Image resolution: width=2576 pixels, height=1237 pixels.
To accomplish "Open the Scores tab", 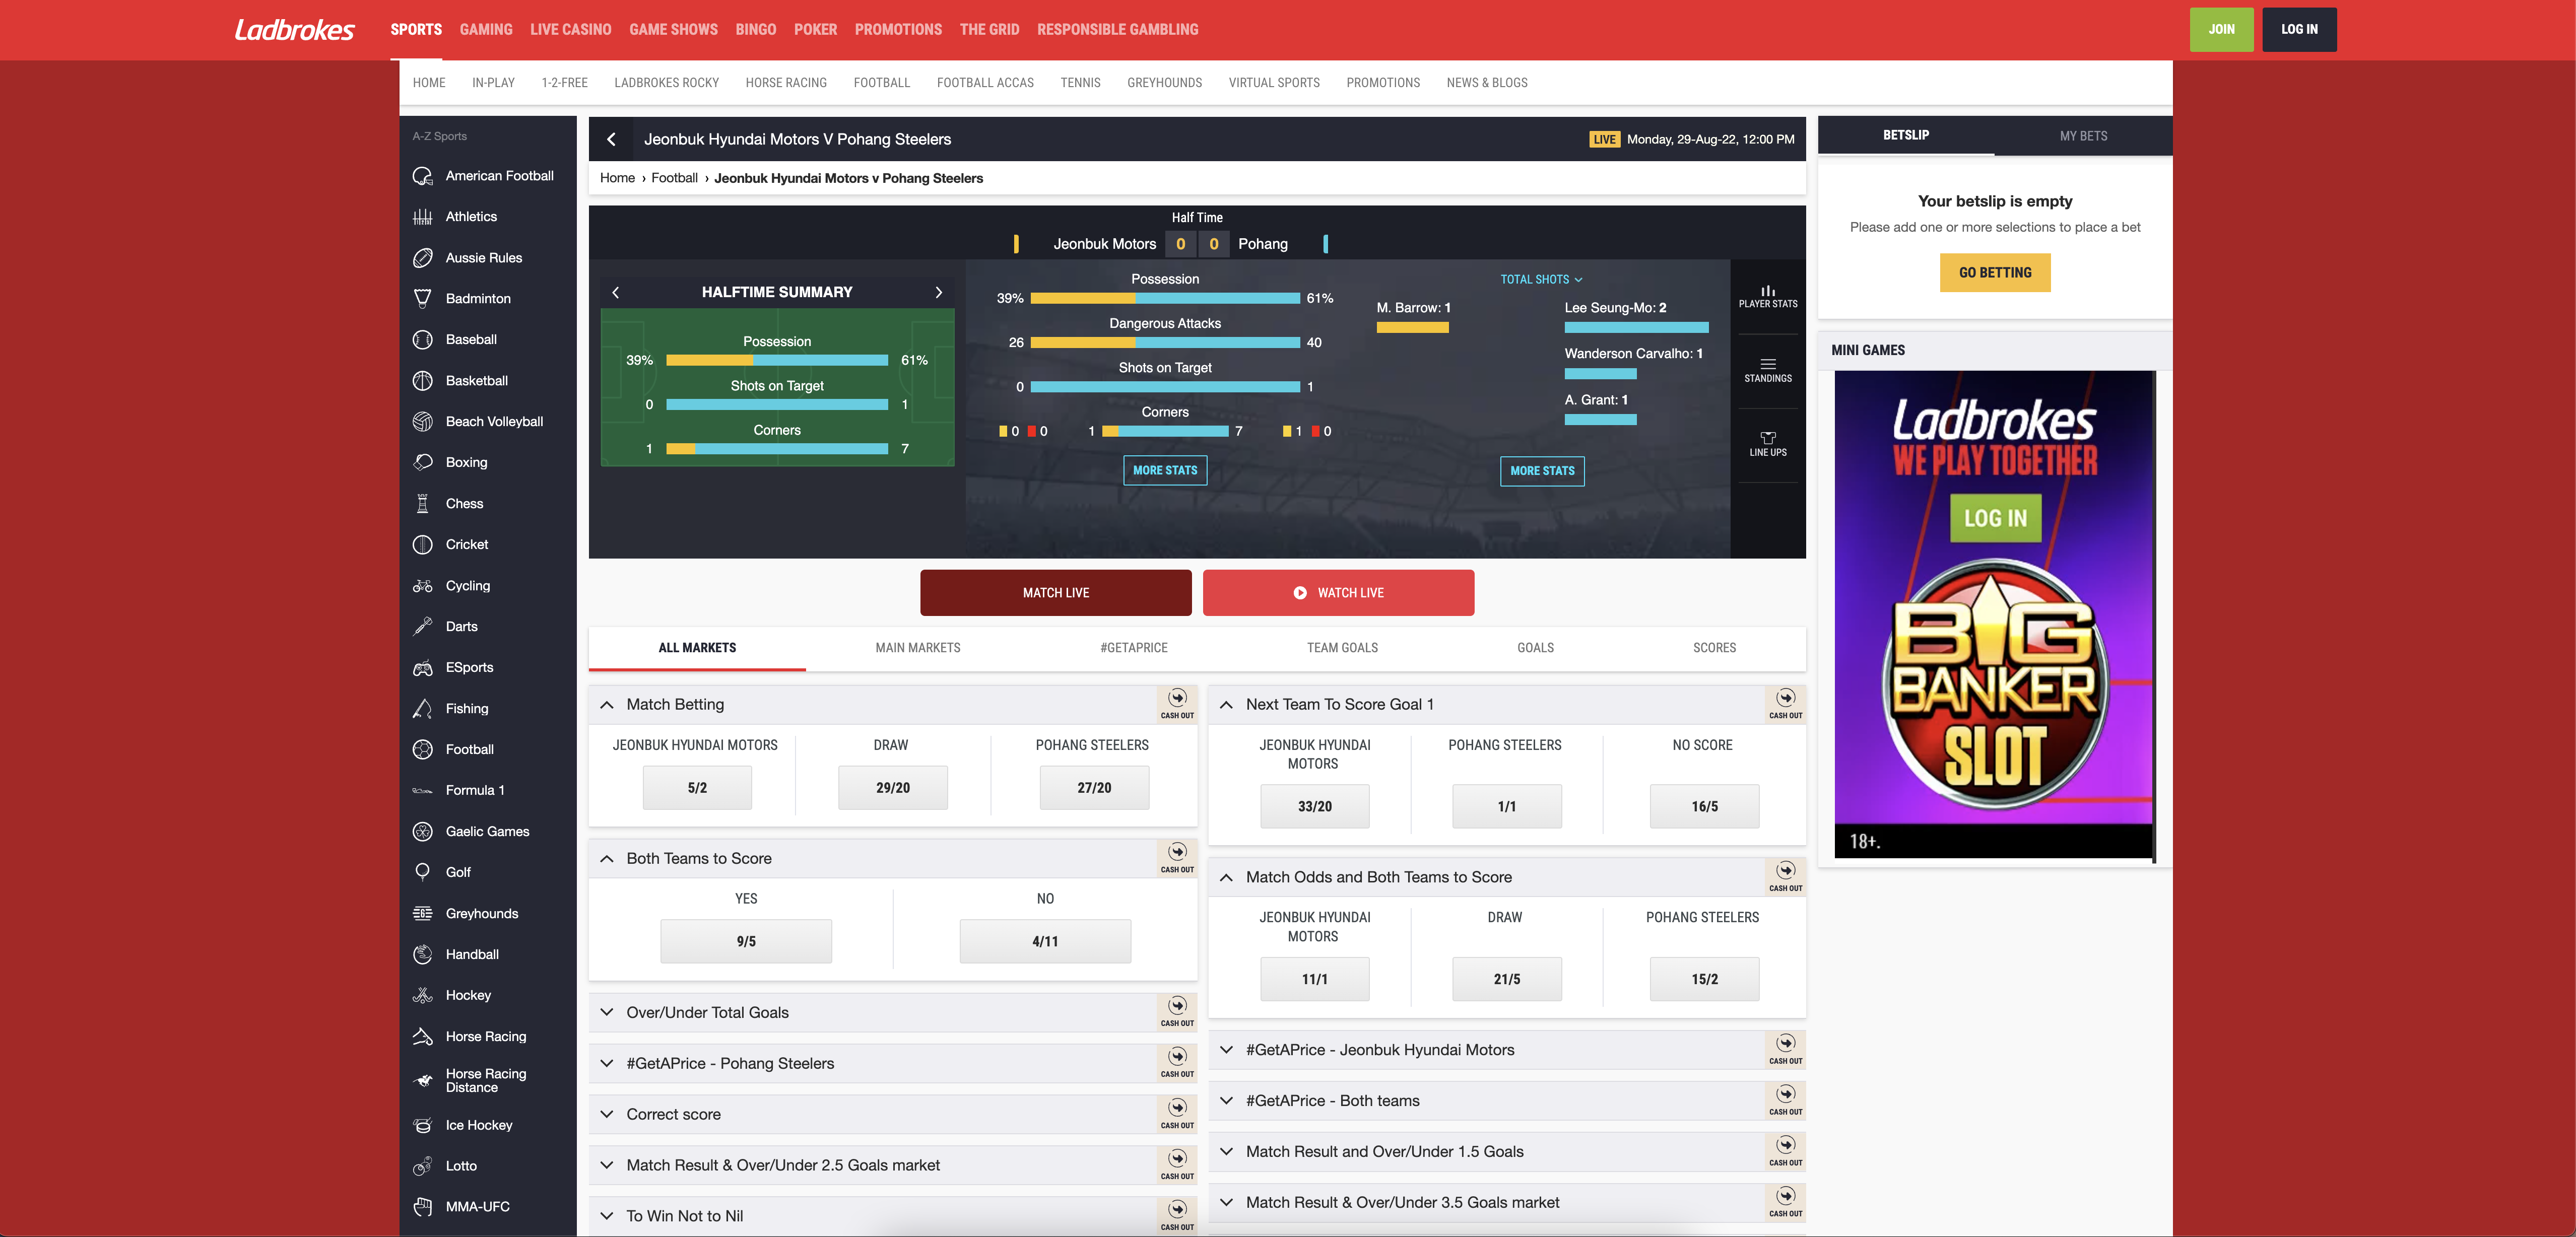I will pyautogui.click(x=1714, y=648).
